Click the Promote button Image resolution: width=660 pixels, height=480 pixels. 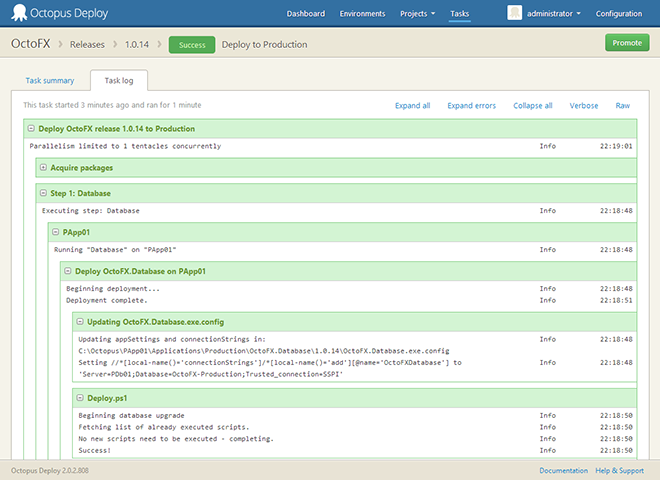pos(627,43)
